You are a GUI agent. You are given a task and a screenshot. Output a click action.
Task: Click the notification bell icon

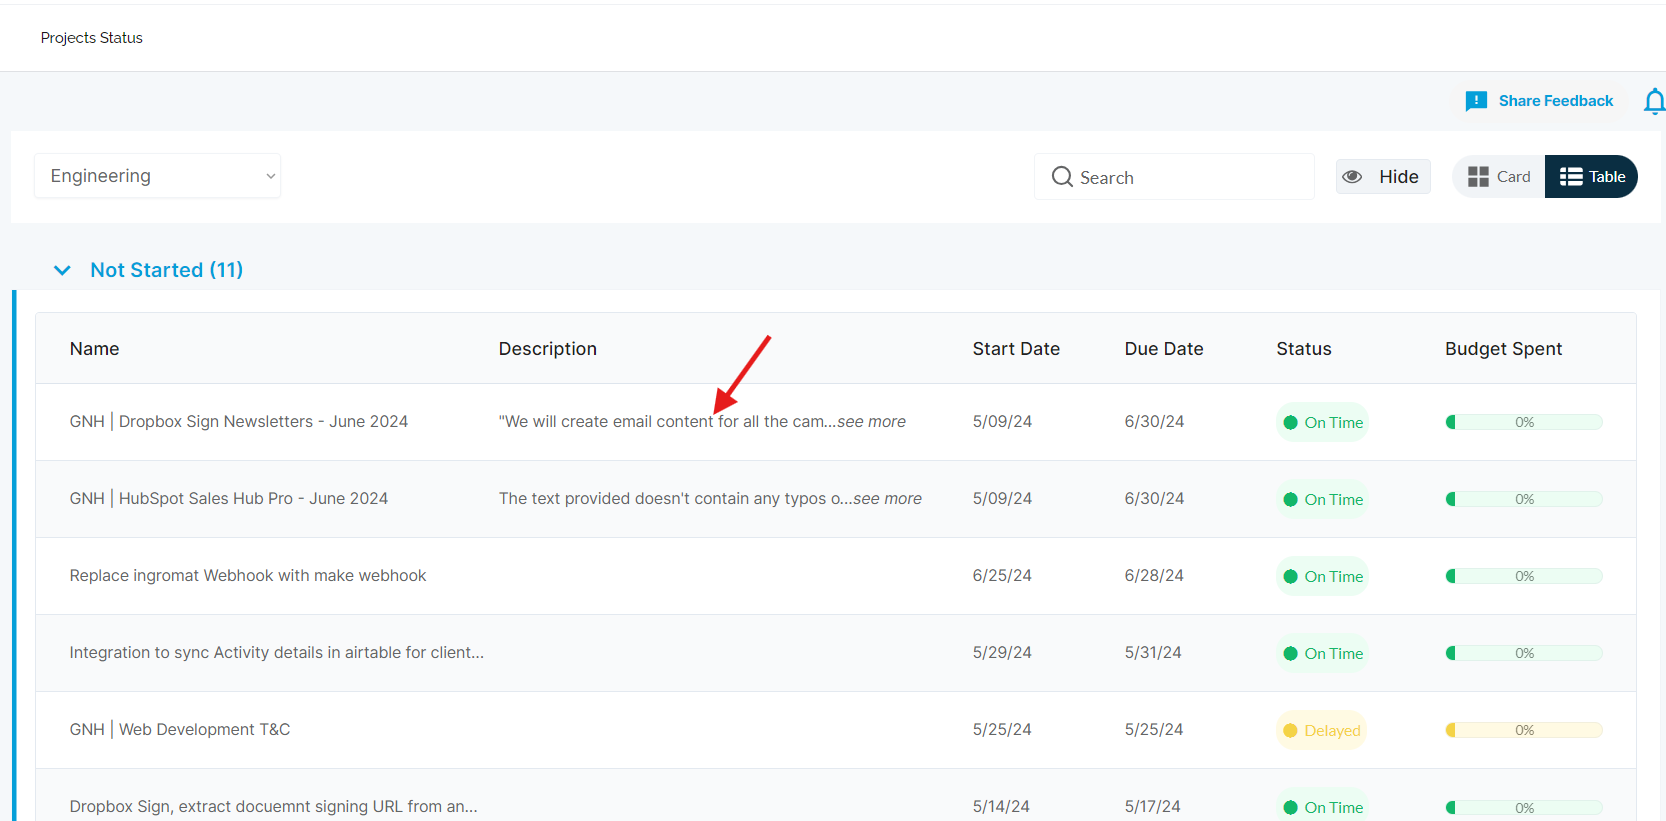tap(1654, 101)
